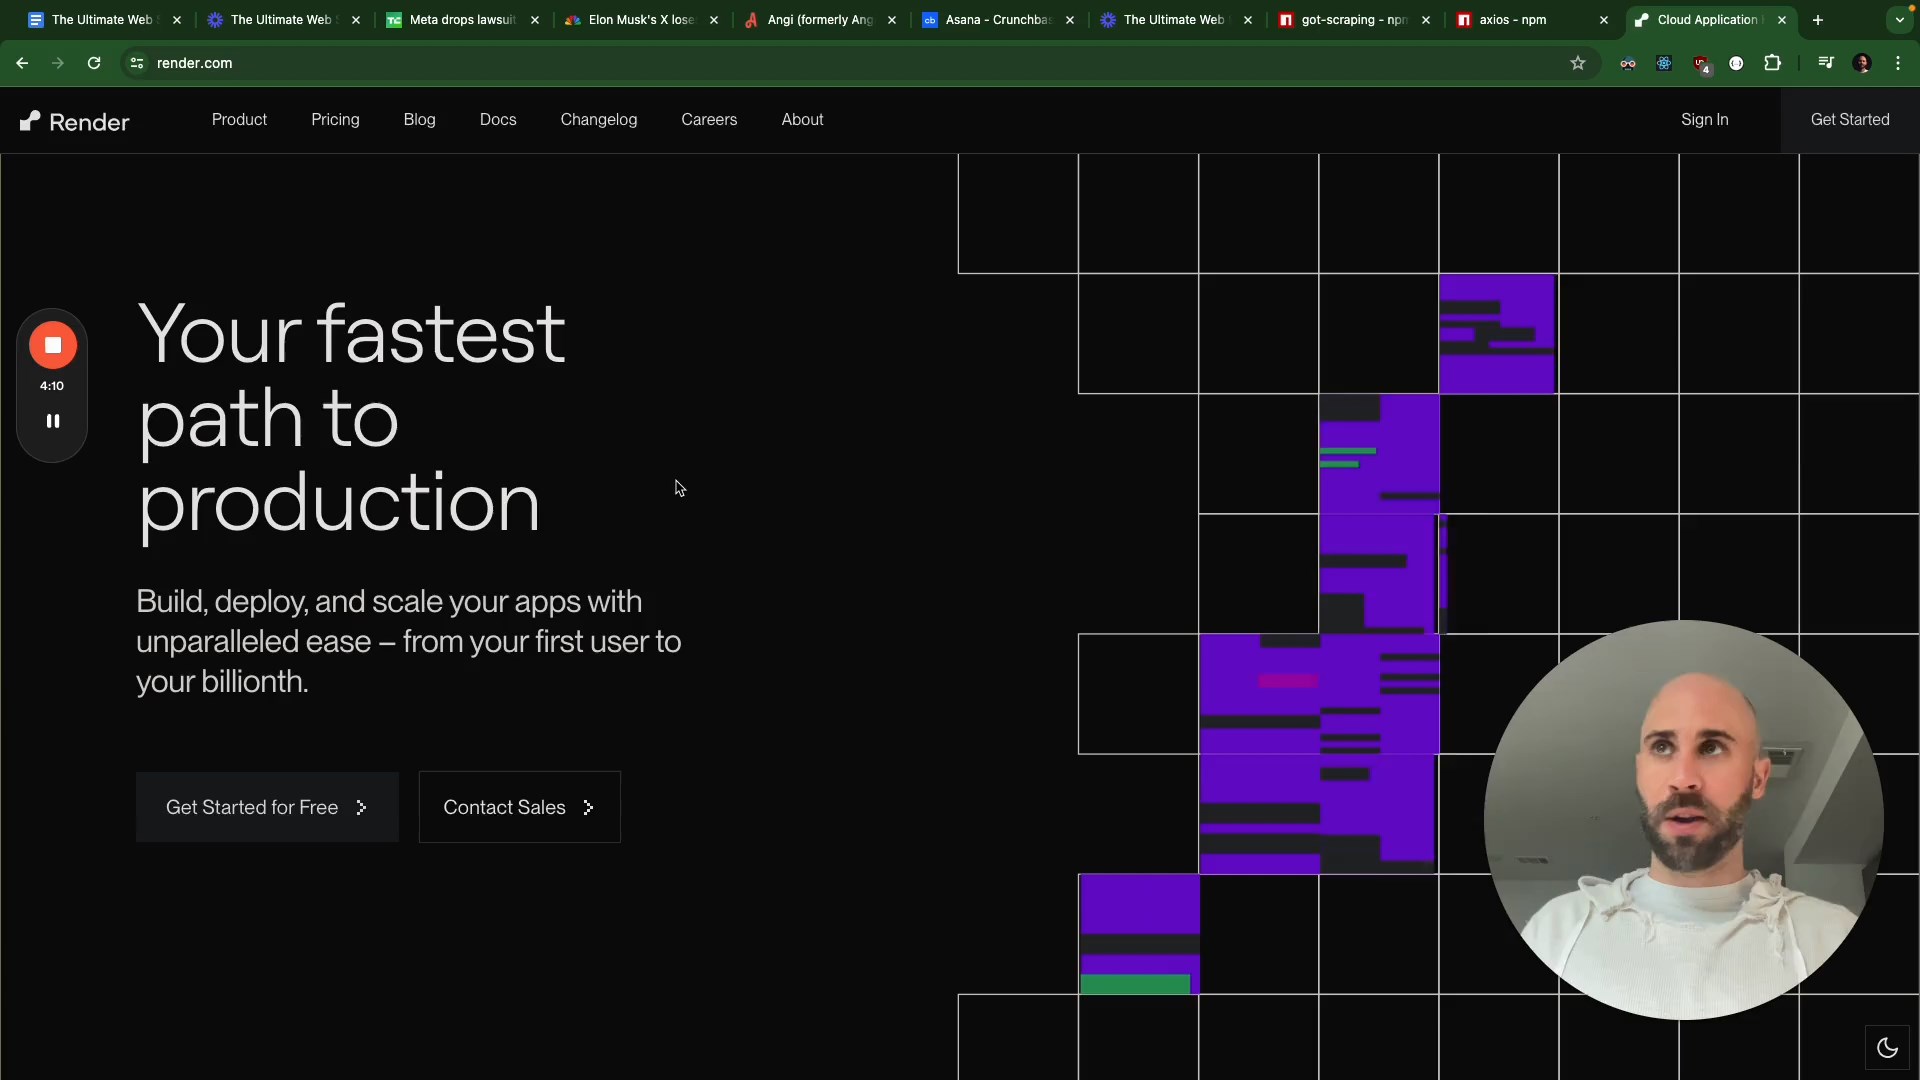Image resolution: width=1920 pixels, height=1080 pixels.
Task: Close the got-scraping npm tab
Action: click(1426, 20)
